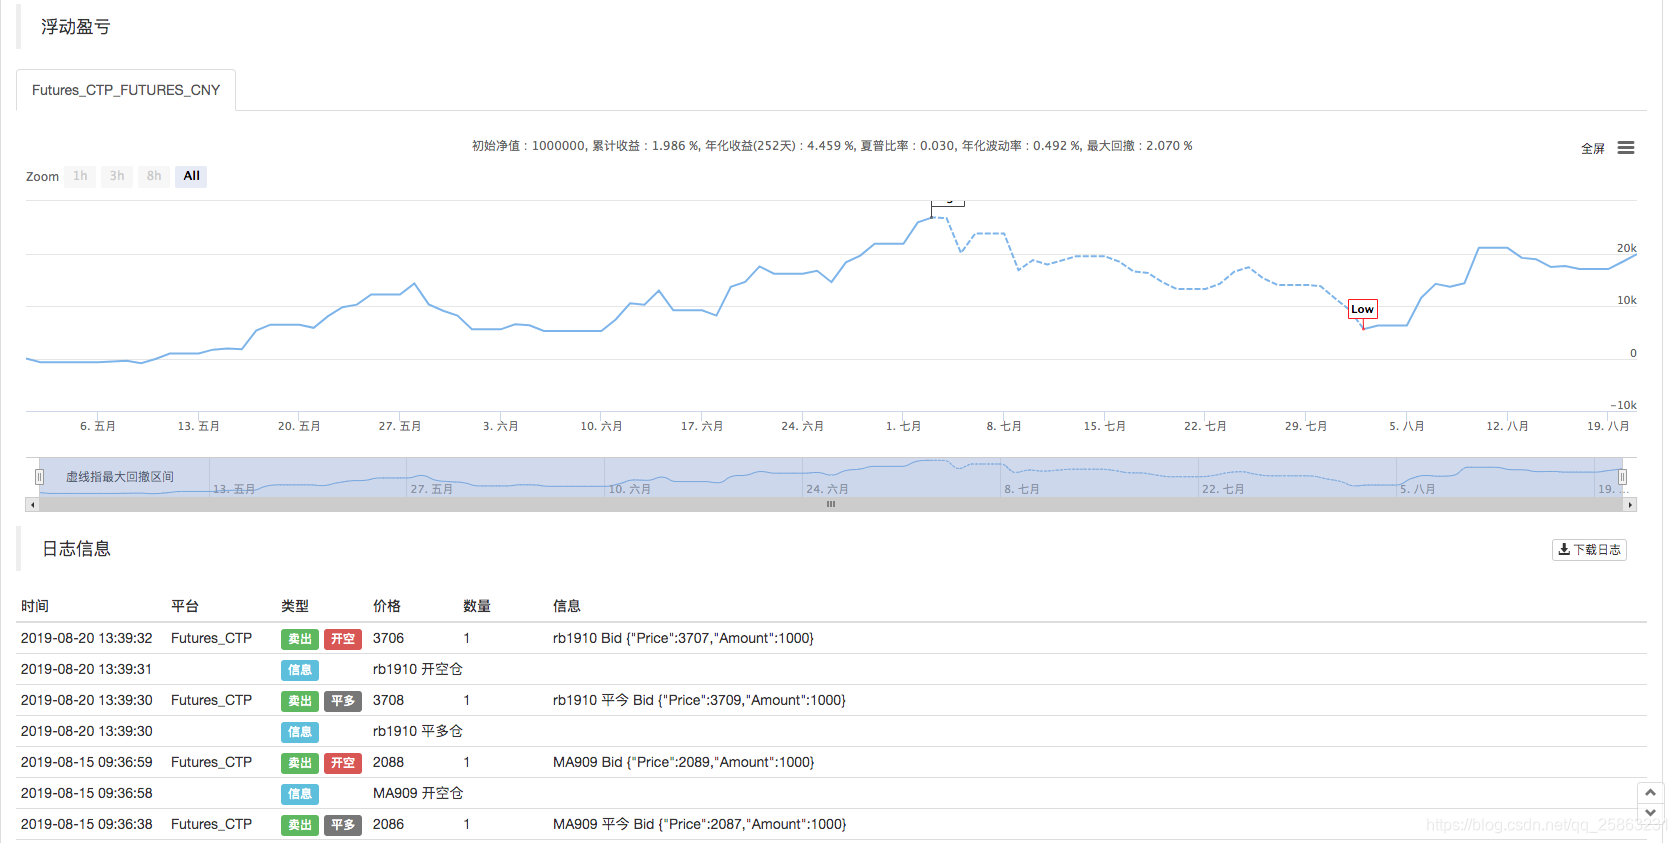The height and width of the screenshot is (843, 1677).
Task: Set chart zoom to 3h
Action: (117, 176)
